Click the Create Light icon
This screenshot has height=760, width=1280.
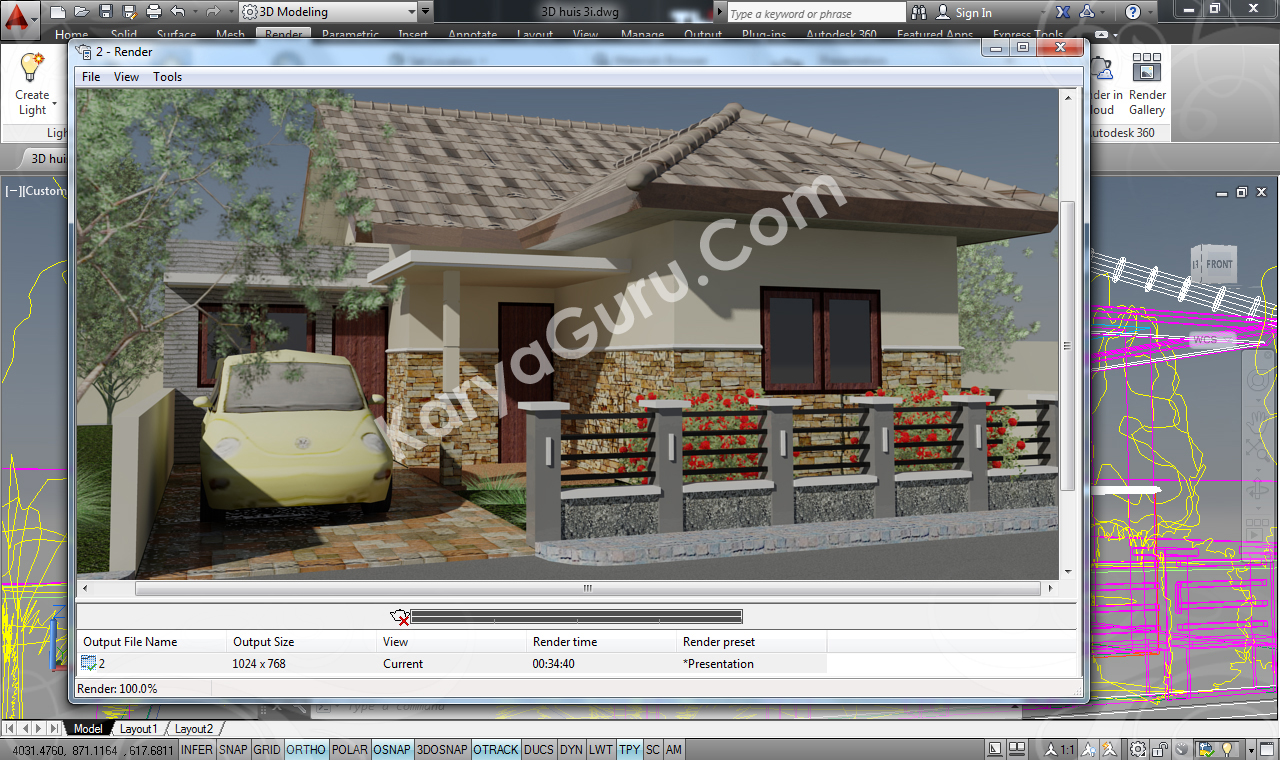(x=32, y=69)
